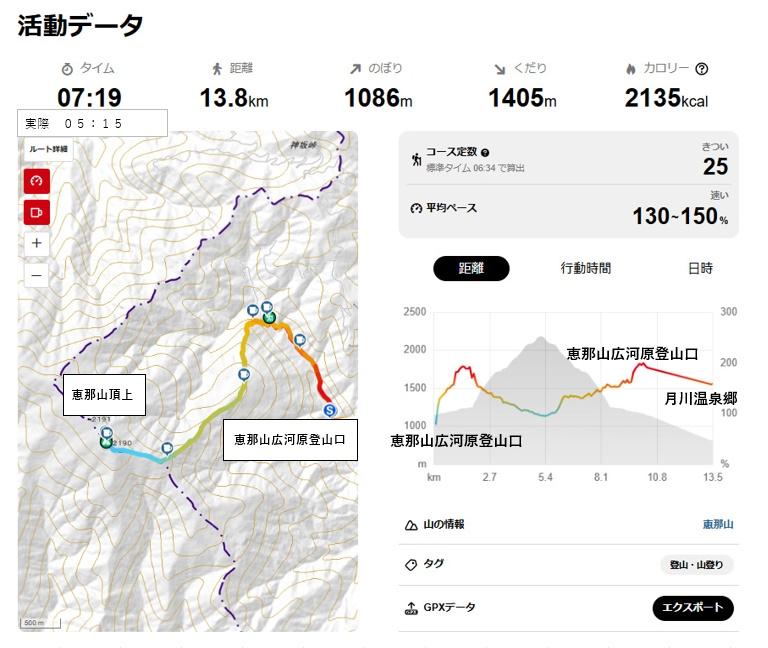The height and width of the screenshot is (648, 768).
Task: Click the GPXデータ upload icon
Action: (411, 608)
